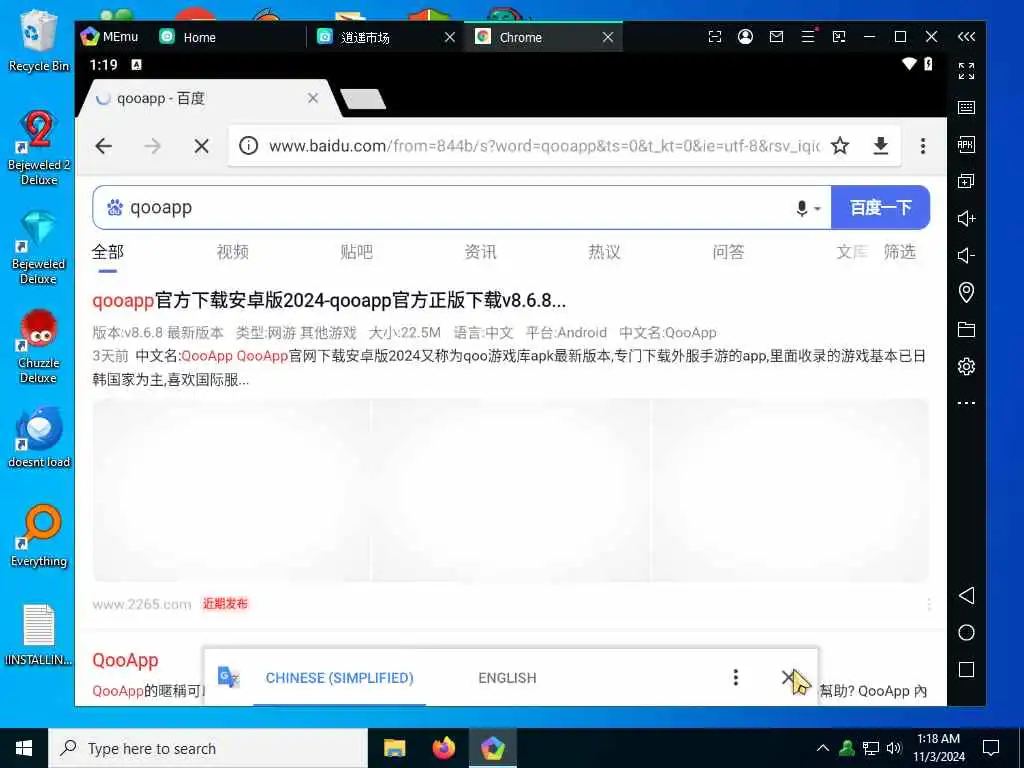Open the site info icon in the address bar
The width and height of the screenshot is (1024, 768).
(248, 146)
